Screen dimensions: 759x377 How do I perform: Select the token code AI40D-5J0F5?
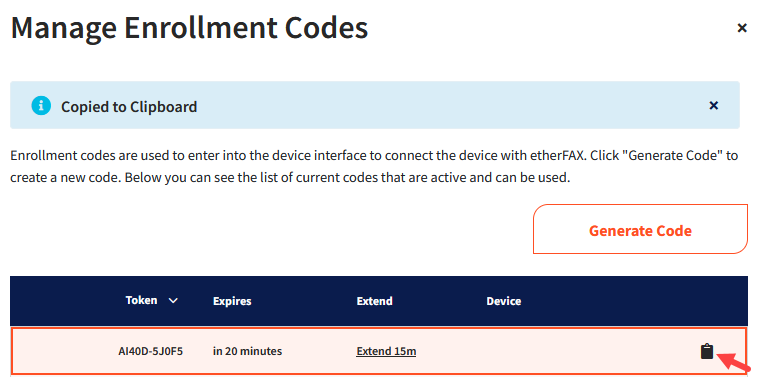[x=151, y=351]
